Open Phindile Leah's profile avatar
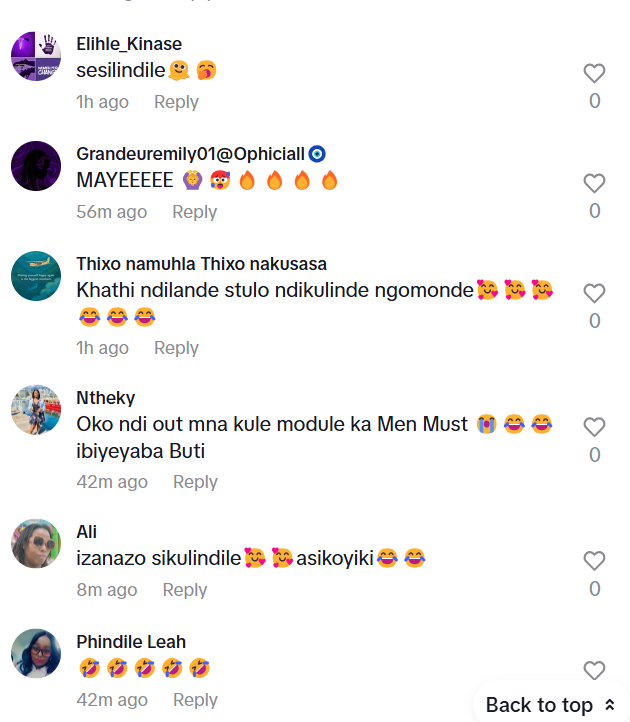Image resolution: width=630 pixels, height=722 pixels. tap(36, 654)
